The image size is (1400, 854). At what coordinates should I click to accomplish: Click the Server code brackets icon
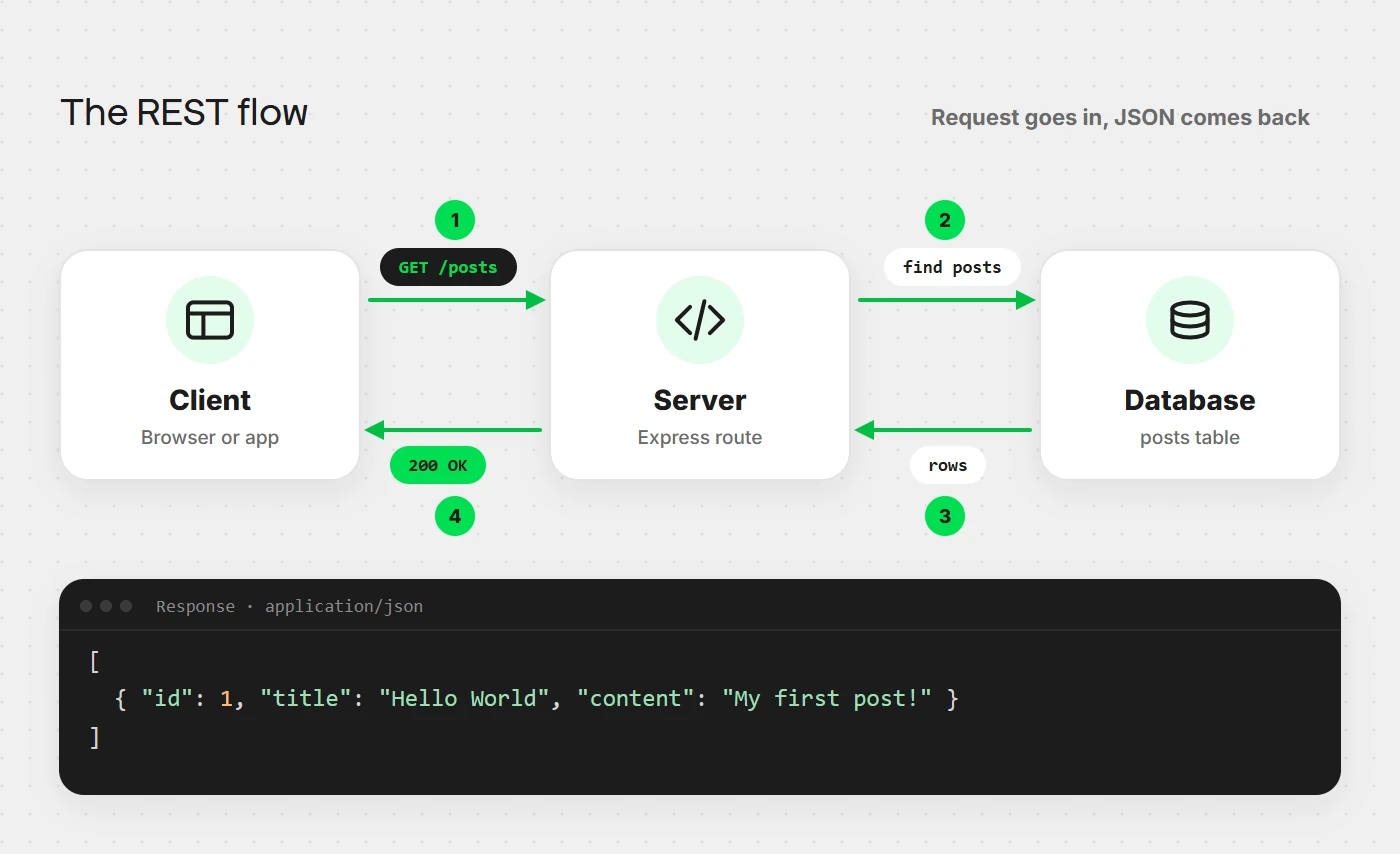click(x=700, y=320)
